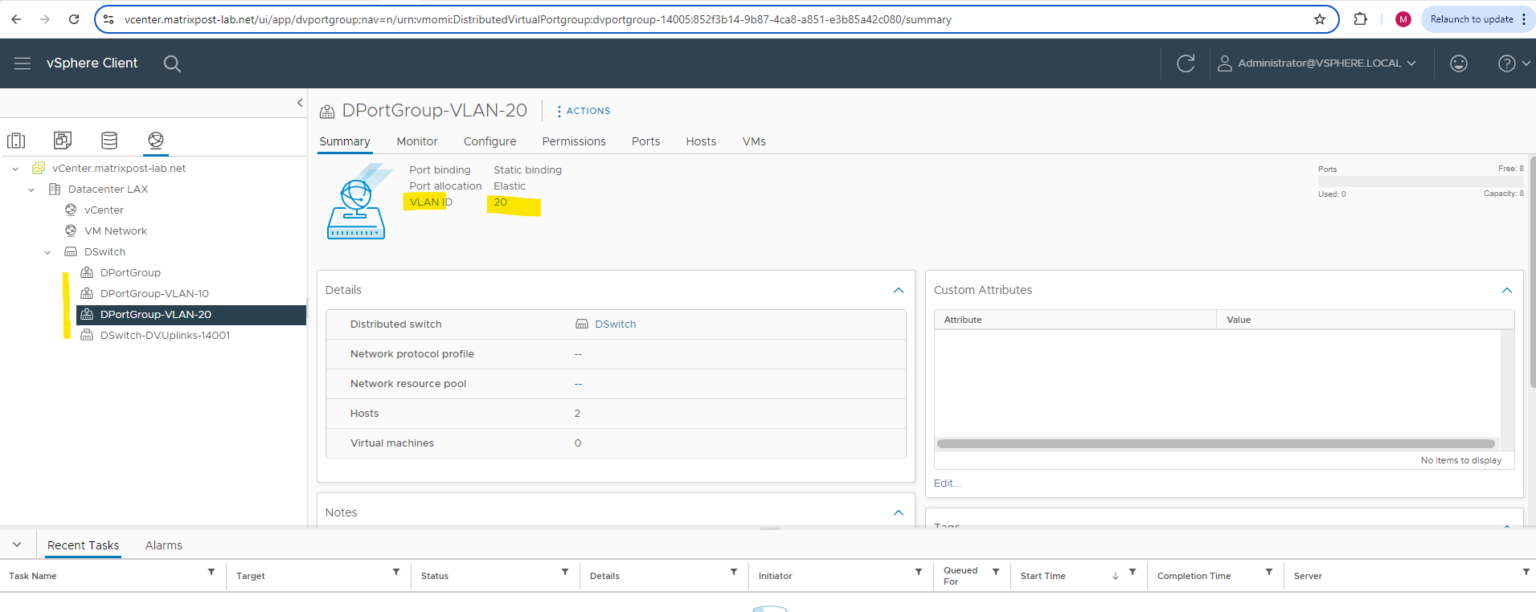Select the VMs and Templates inventory icon
The height and width of the screenshot is (612, 1536).
[x=63, y=141]
